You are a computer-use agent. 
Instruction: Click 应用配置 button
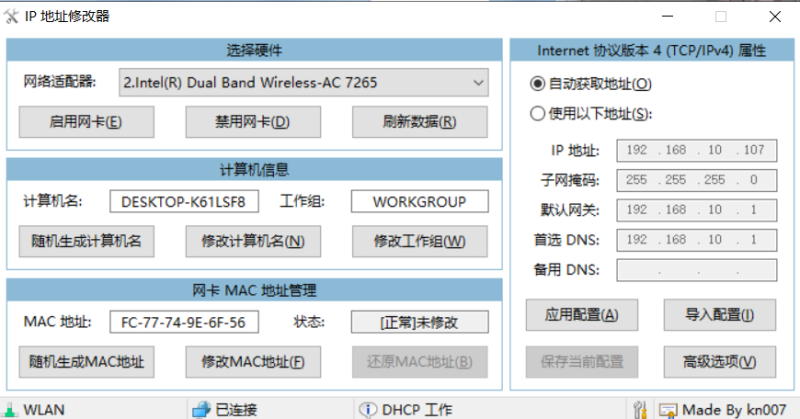tap(581, 315)
